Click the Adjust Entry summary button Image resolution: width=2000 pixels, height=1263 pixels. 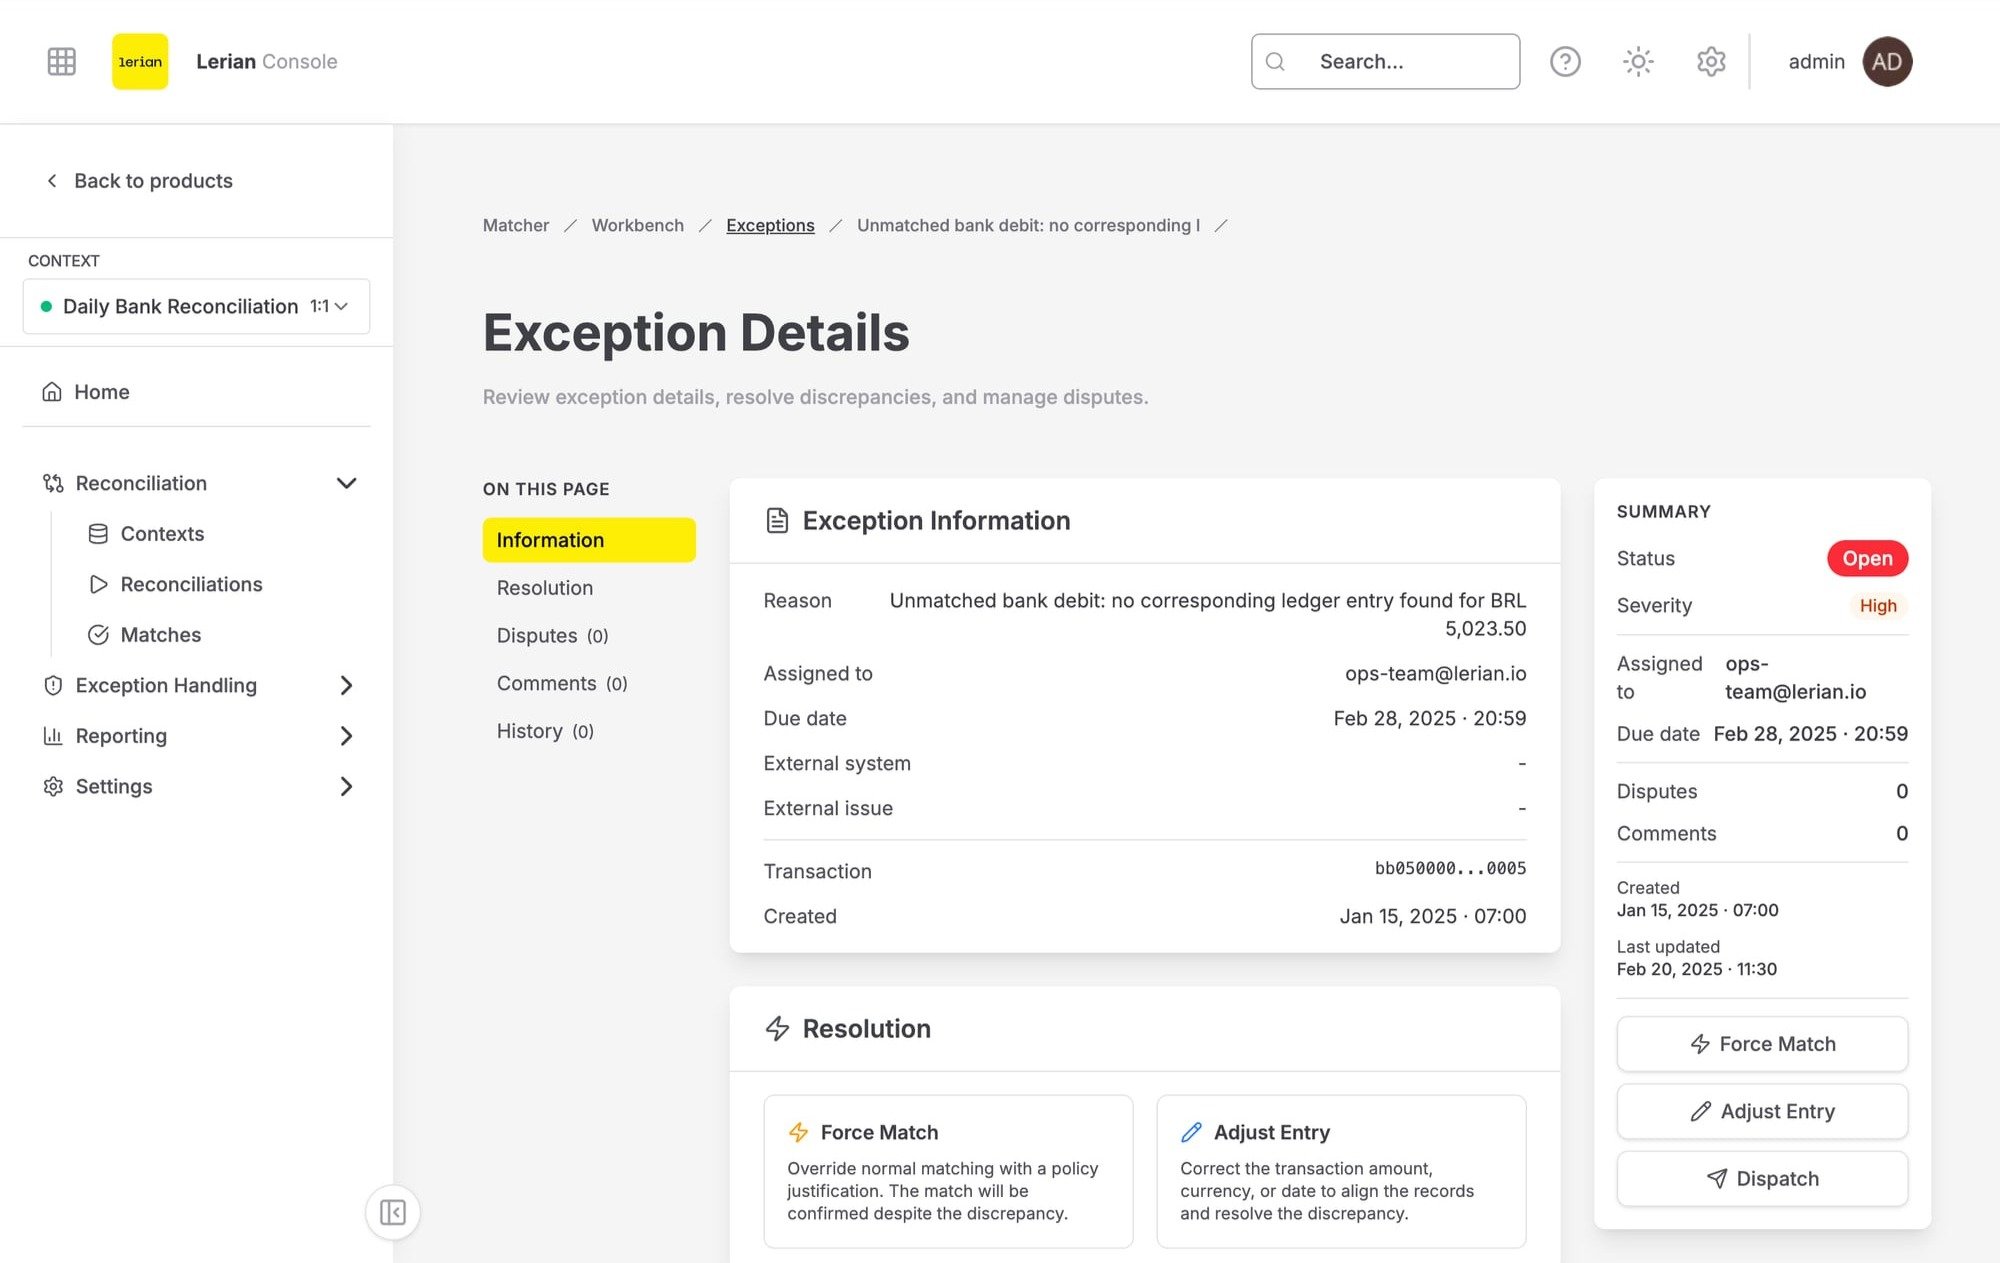[x=1762, y=1111]
